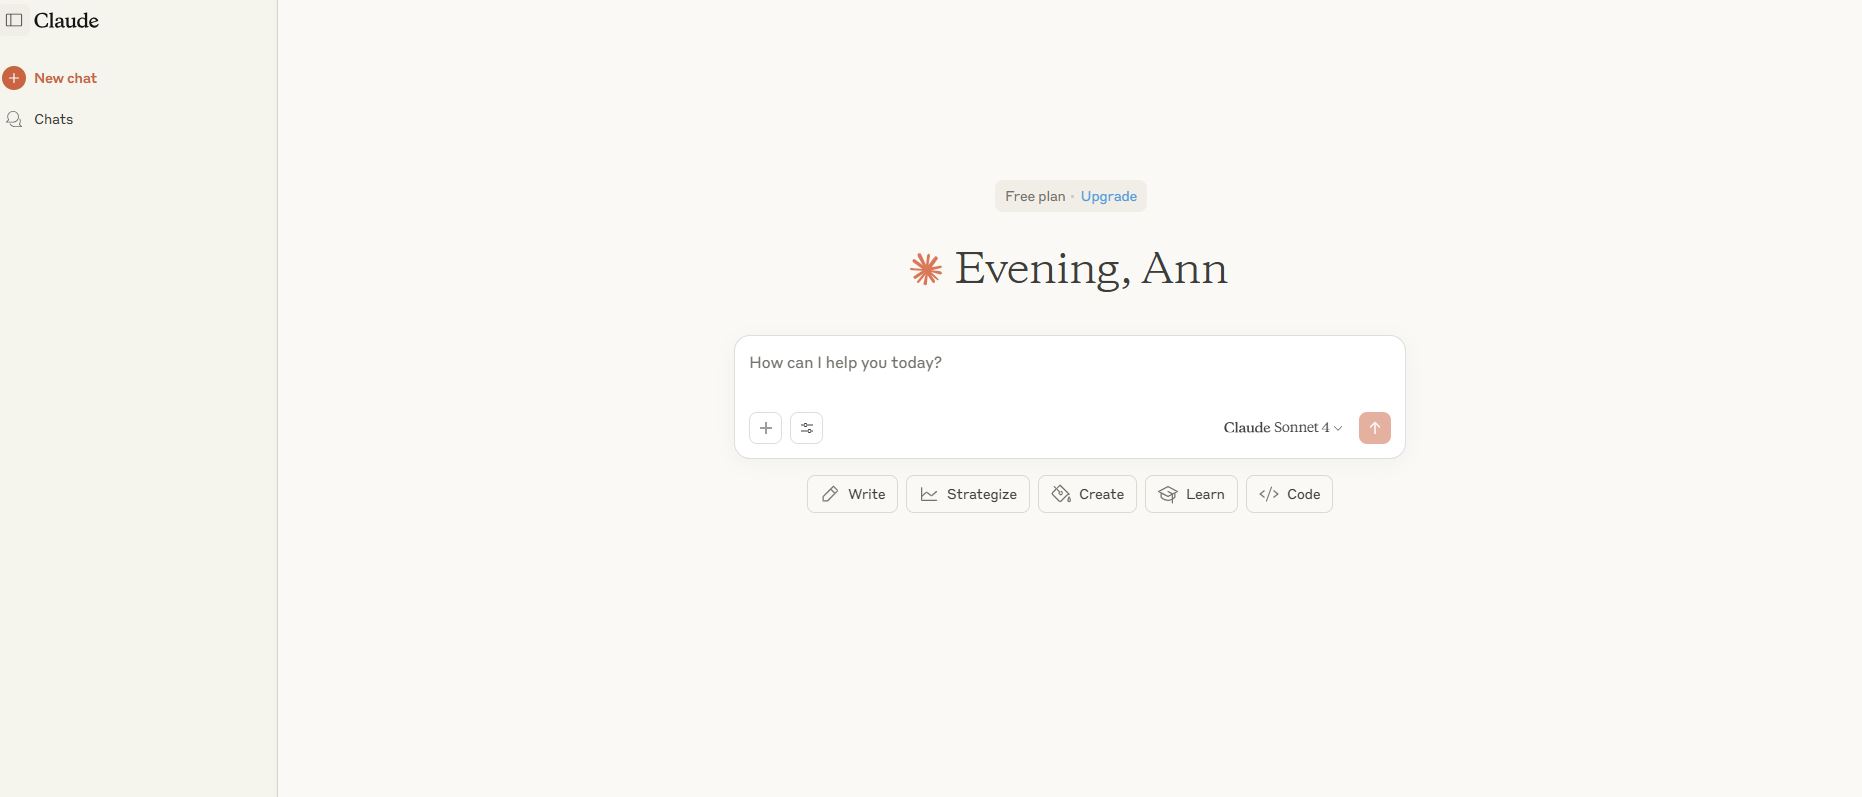Click the orange New chat plus icon
Screen dimensions: 1862x797
coord(14,78)
